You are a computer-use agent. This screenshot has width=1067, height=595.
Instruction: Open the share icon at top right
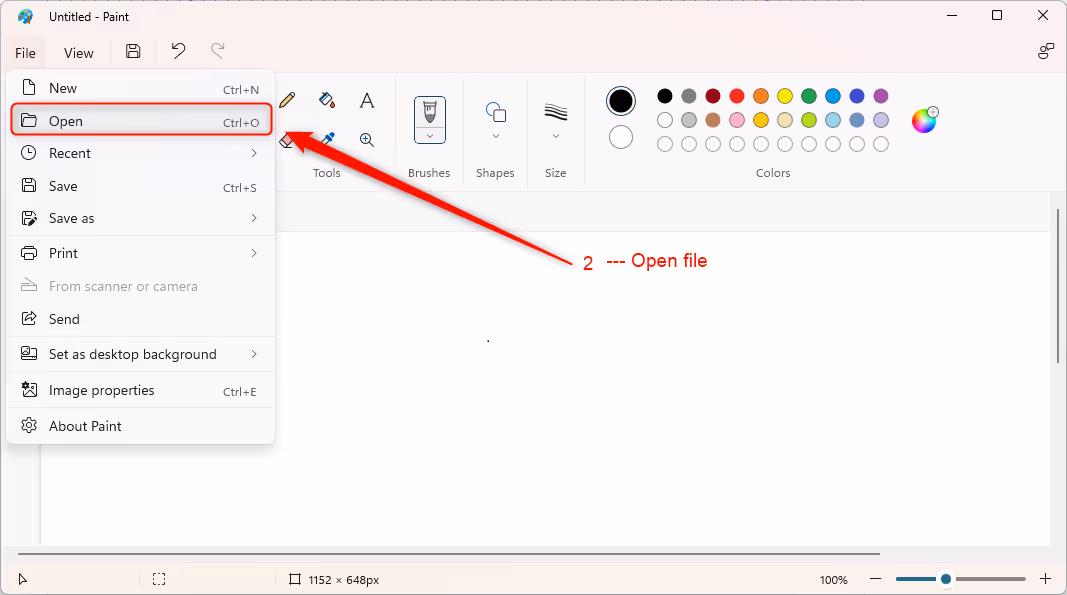pyautogui.click(x=1045, y=51)
